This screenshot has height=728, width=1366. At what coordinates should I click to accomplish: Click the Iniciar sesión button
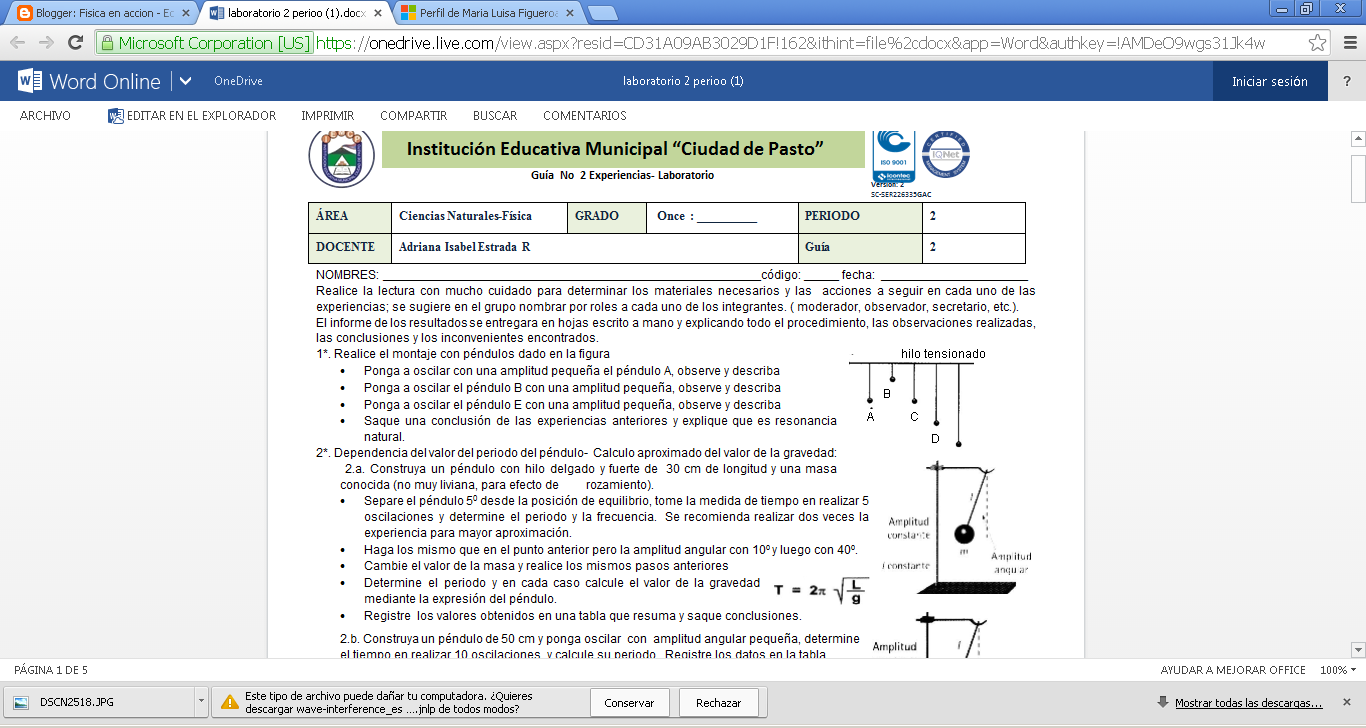coord(1270,82)
